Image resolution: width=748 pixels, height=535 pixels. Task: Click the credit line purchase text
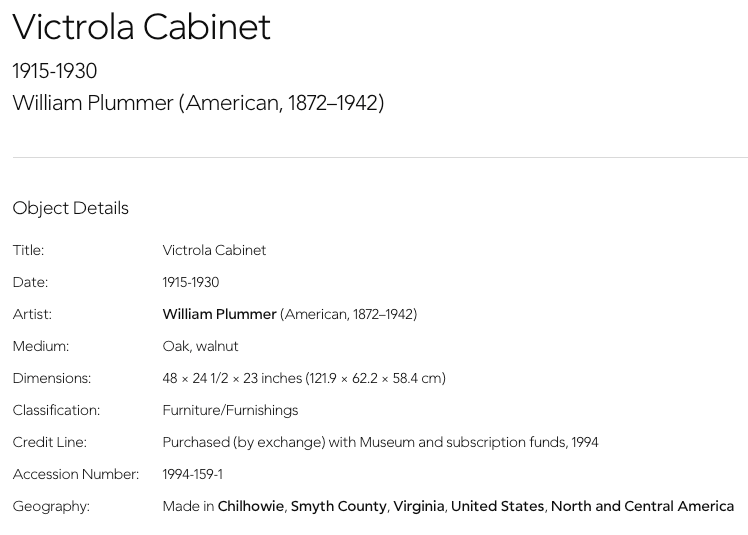380,442
